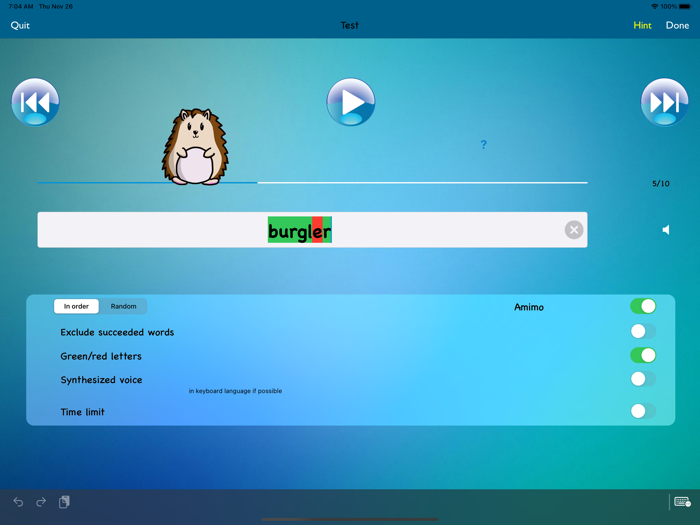Select the In order segment
This screenshot has height=525, width=700.
[x=76, y=306]
